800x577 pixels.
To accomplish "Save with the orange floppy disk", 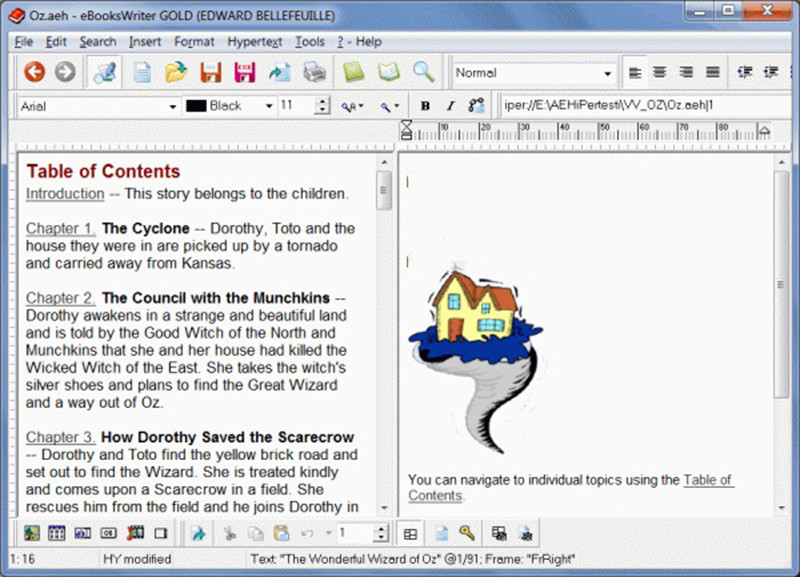I will (x=210, y=72).
